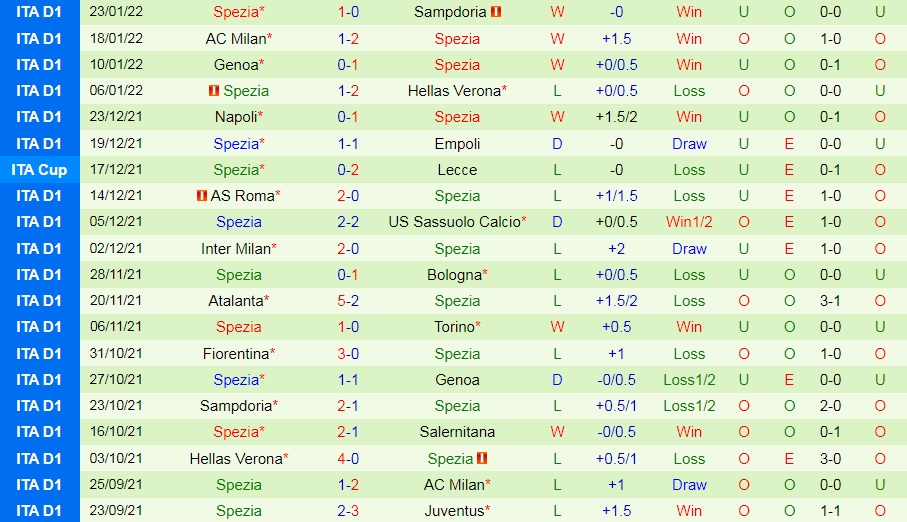Click the 5-2 score against Atalanta
Screen dimensions: 907x522
pyautogui.click(x=348, y=301)
